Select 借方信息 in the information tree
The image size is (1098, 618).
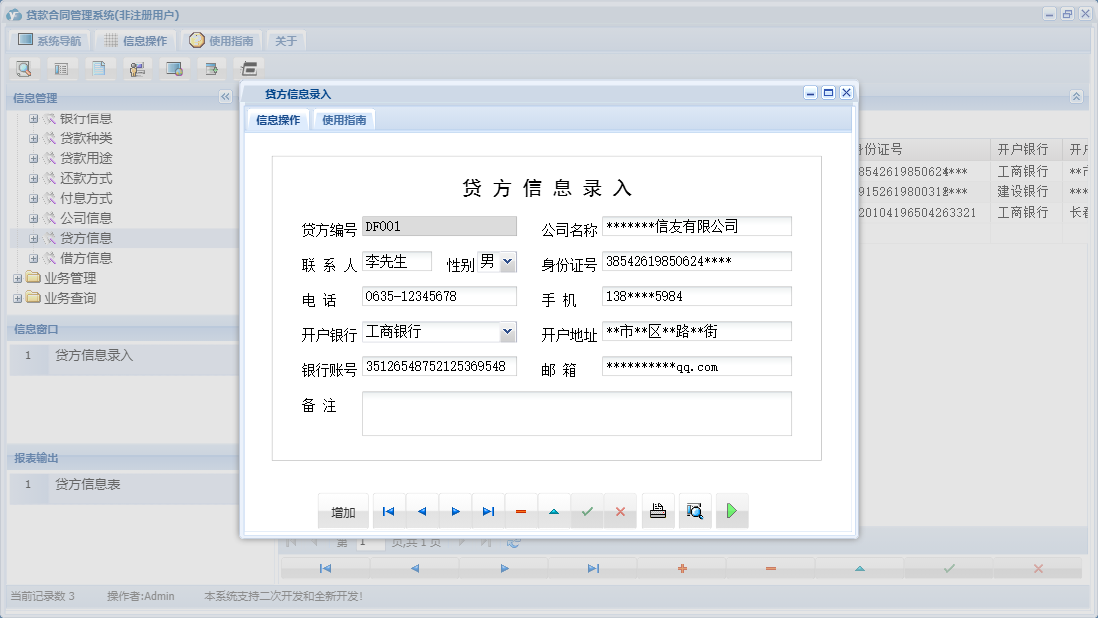pos(85,257)
